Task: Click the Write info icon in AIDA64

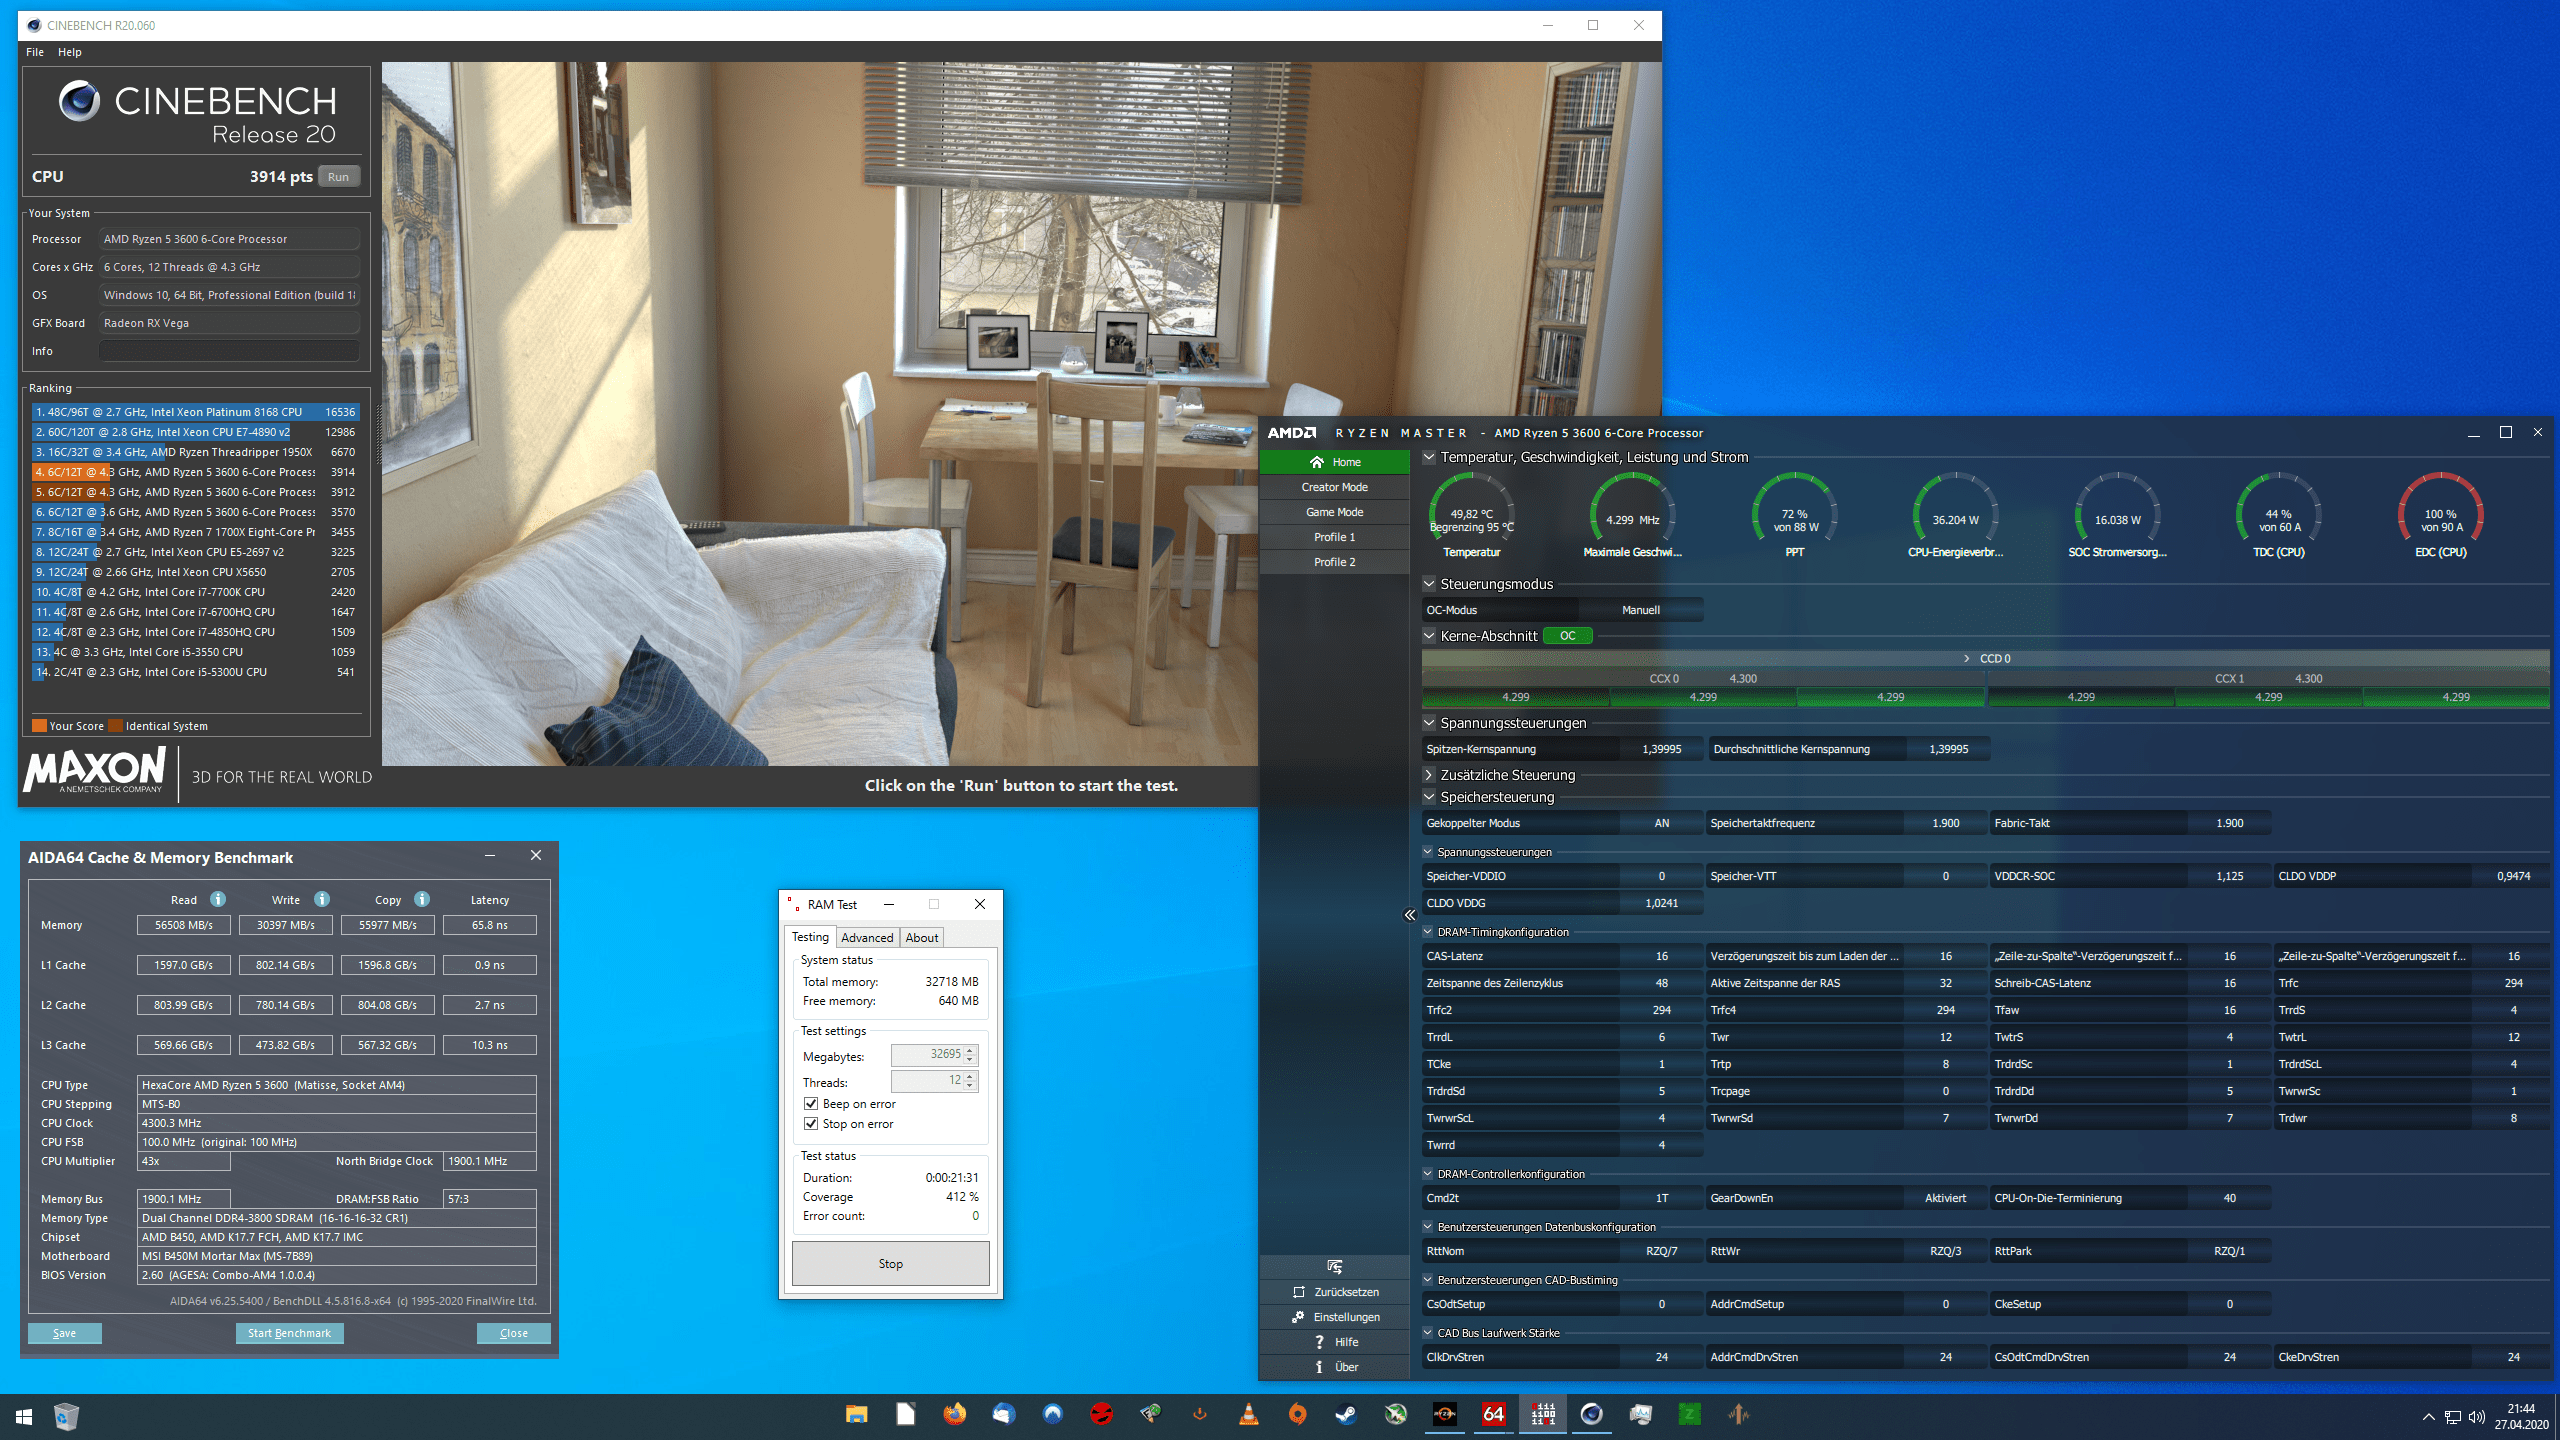Action: [322, 899]
